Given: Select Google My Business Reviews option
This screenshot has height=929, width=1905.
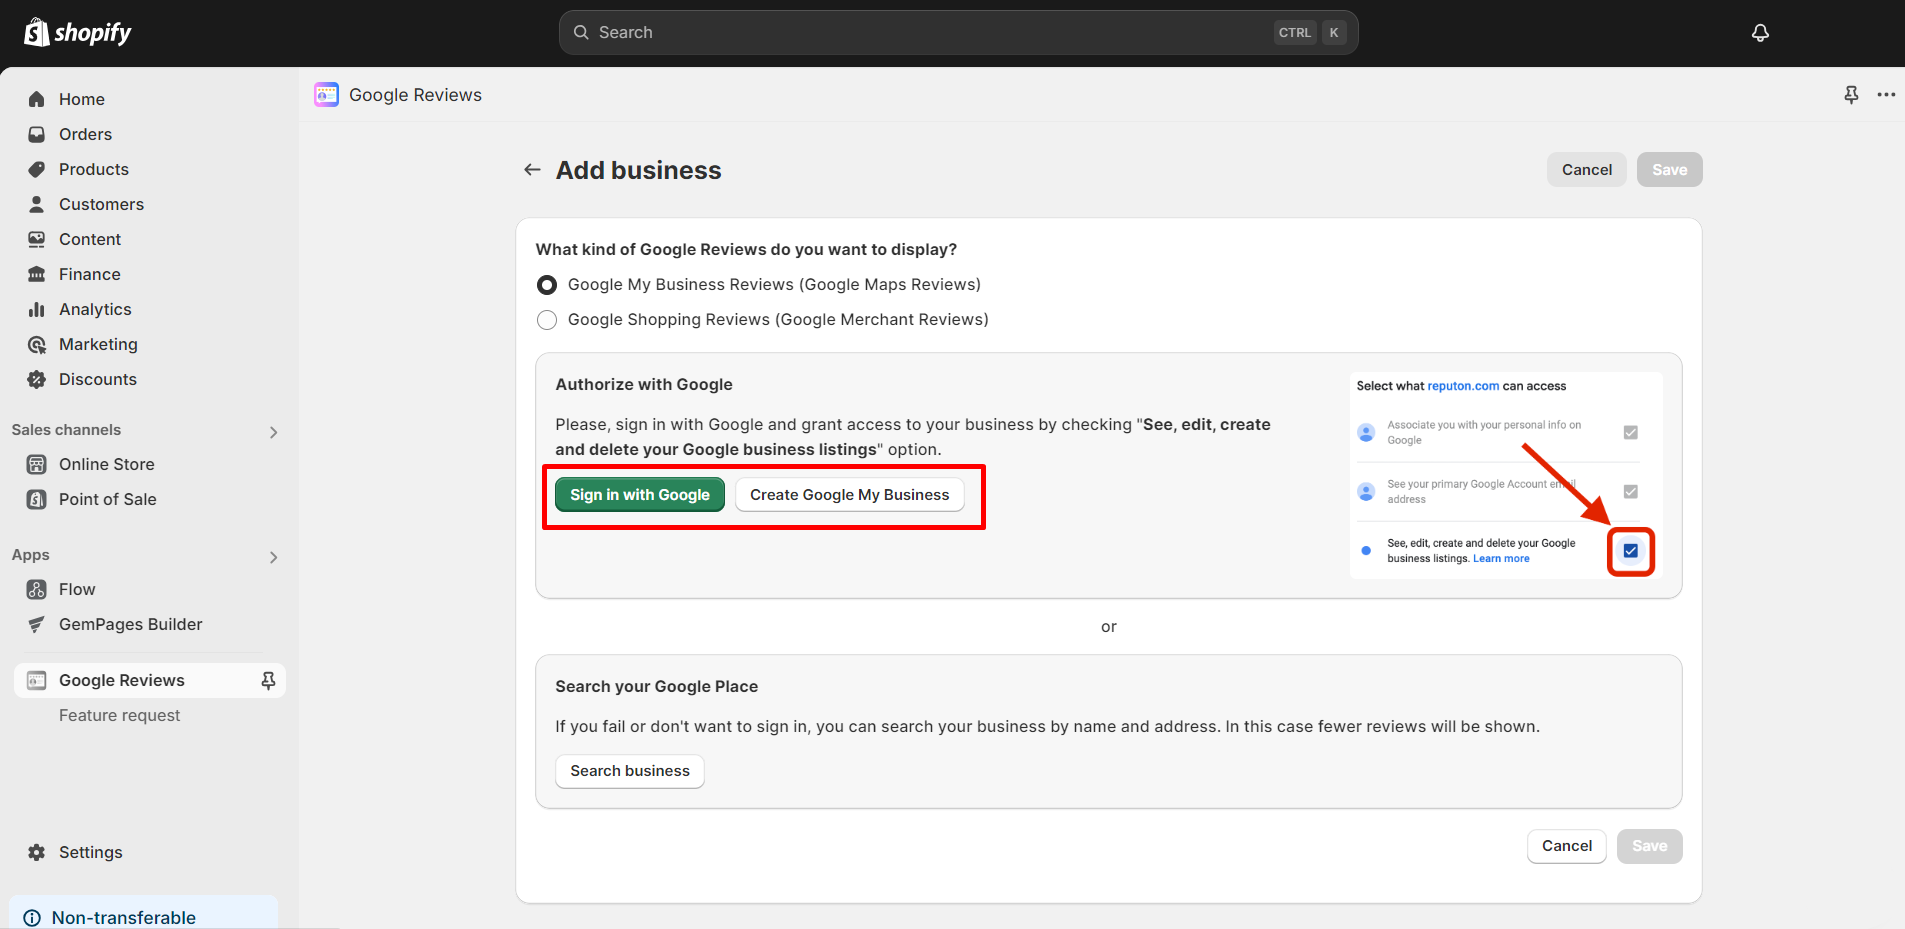Looking at the screenshot, I should 547,284.
